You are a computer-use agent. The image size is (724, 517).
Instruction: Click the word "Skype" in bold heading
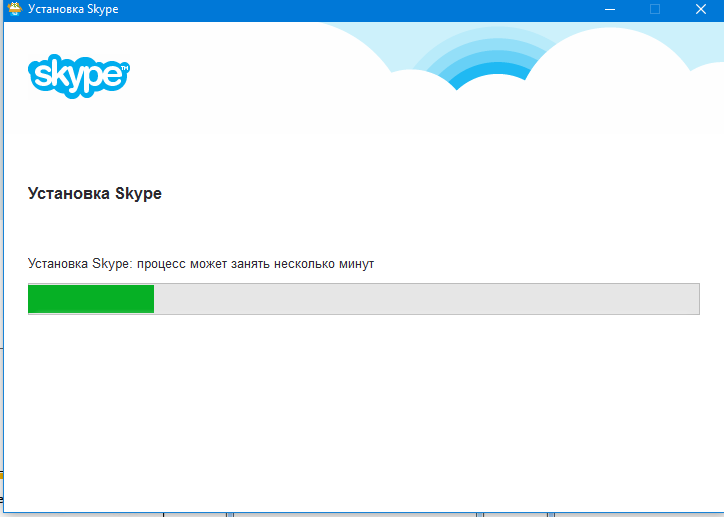(139, 194)
